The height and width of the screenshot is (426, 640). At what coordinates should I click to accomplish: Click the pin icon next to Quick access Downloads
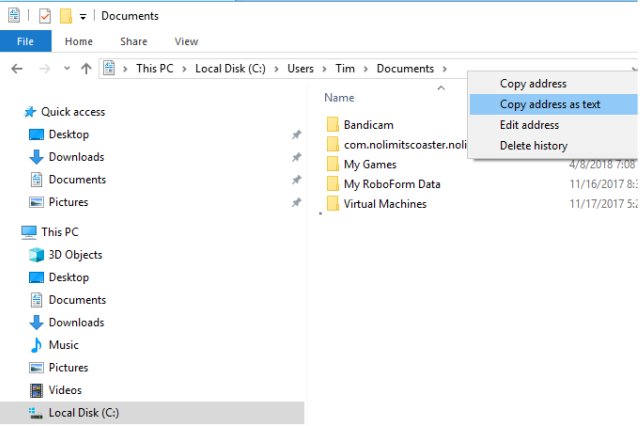click(296, 157)
